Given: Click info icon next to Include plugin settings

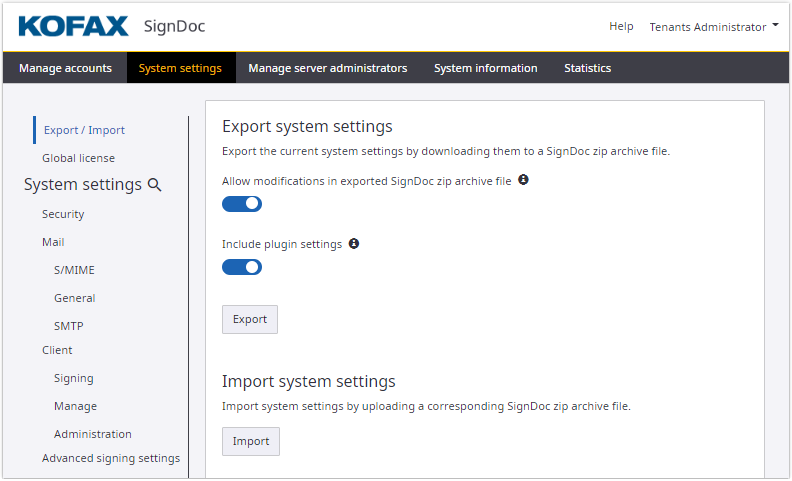Looking at the screenshot, I should [354, 244].
